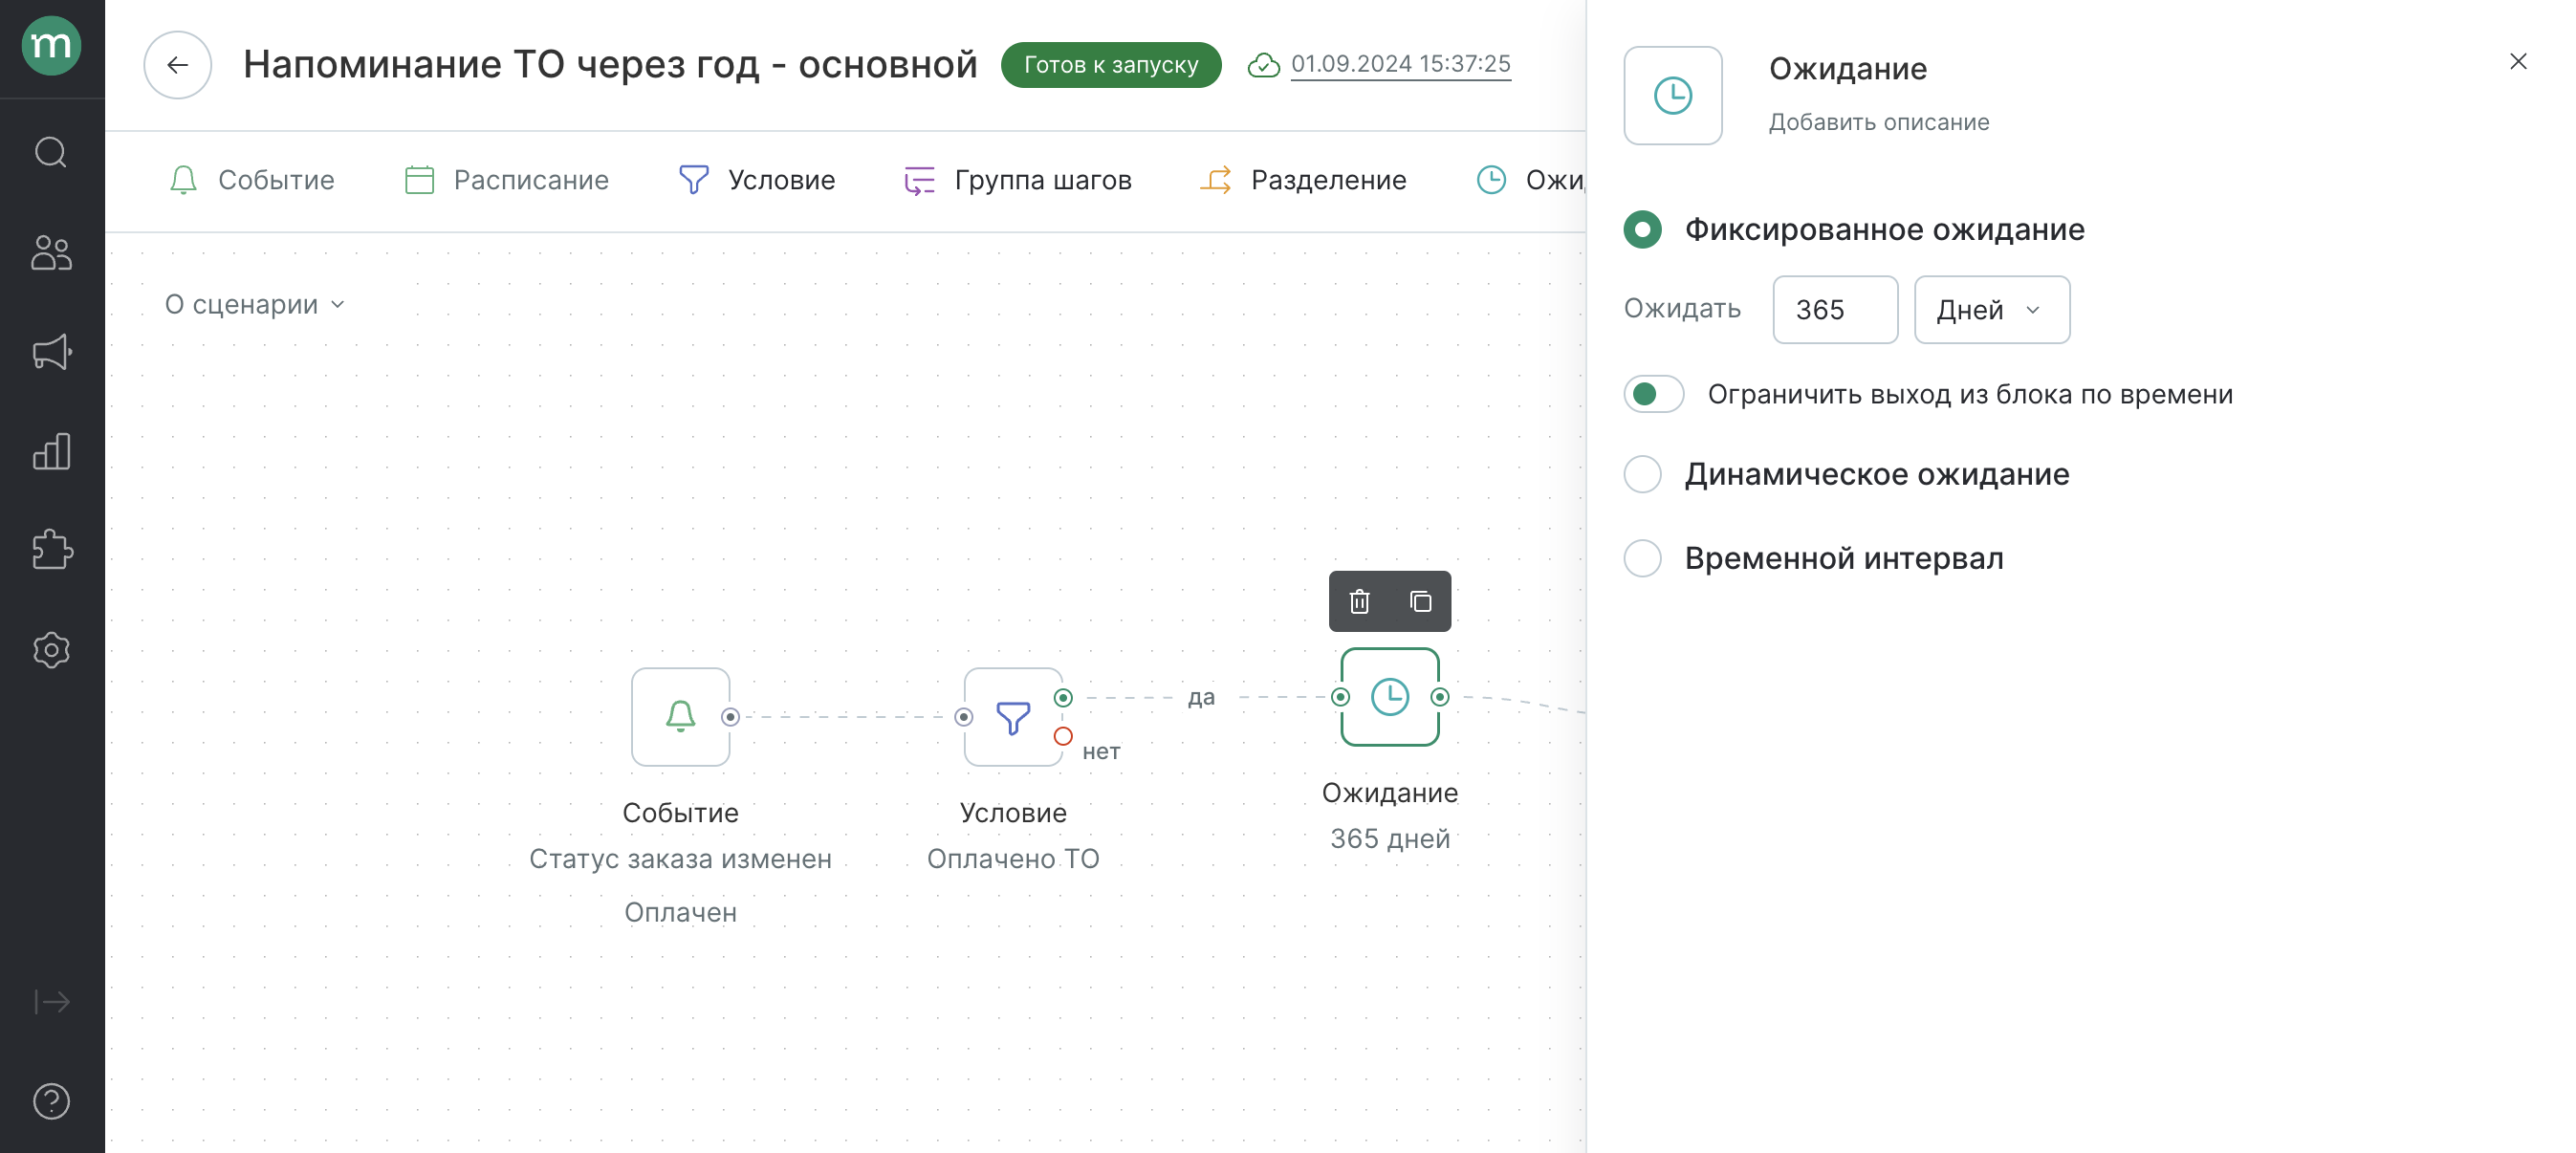
Task: Open search in the sidebar
Action: (x=51, y=153)
